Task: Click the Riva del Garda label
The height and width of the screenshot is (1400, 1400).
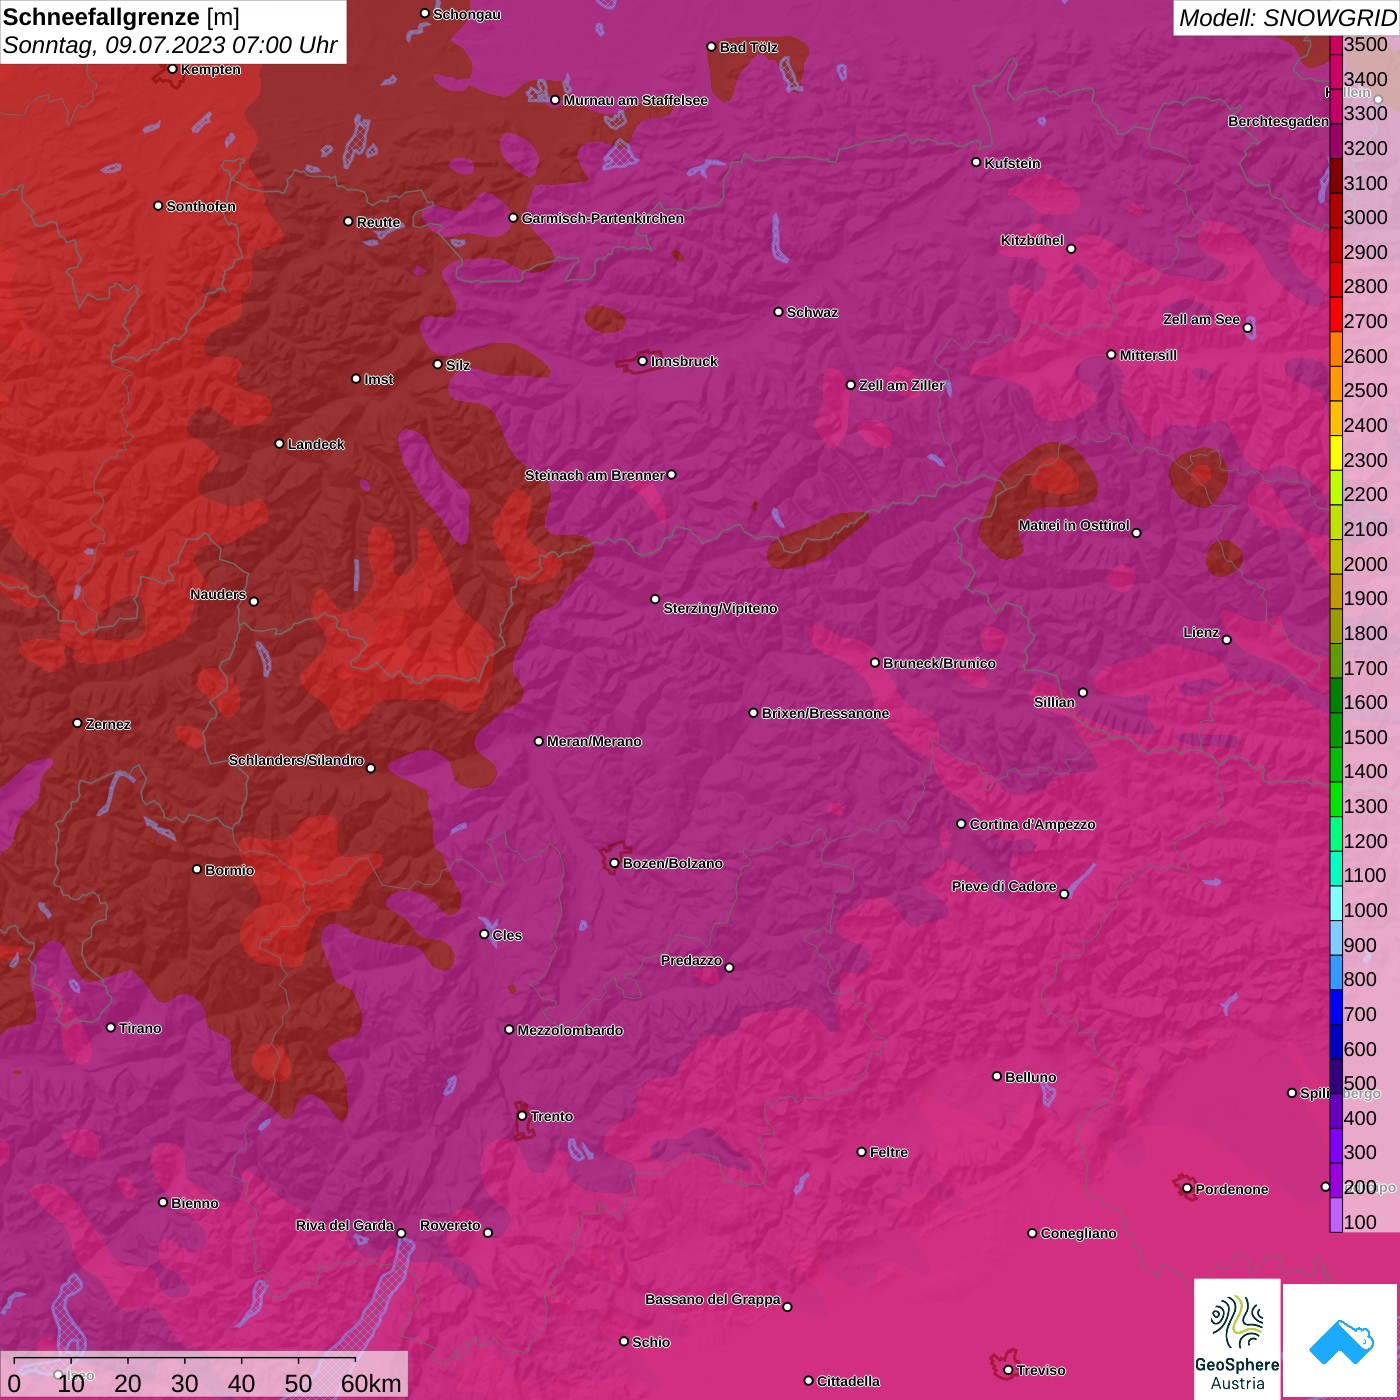Action: tap(345, 1225)
